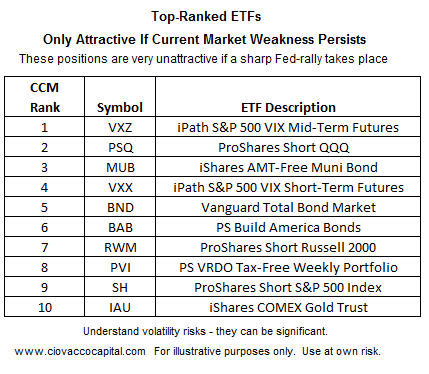Click PS Build America Bonds description
The height and width of the screenshot is (374, 429).
click(288, 227)
